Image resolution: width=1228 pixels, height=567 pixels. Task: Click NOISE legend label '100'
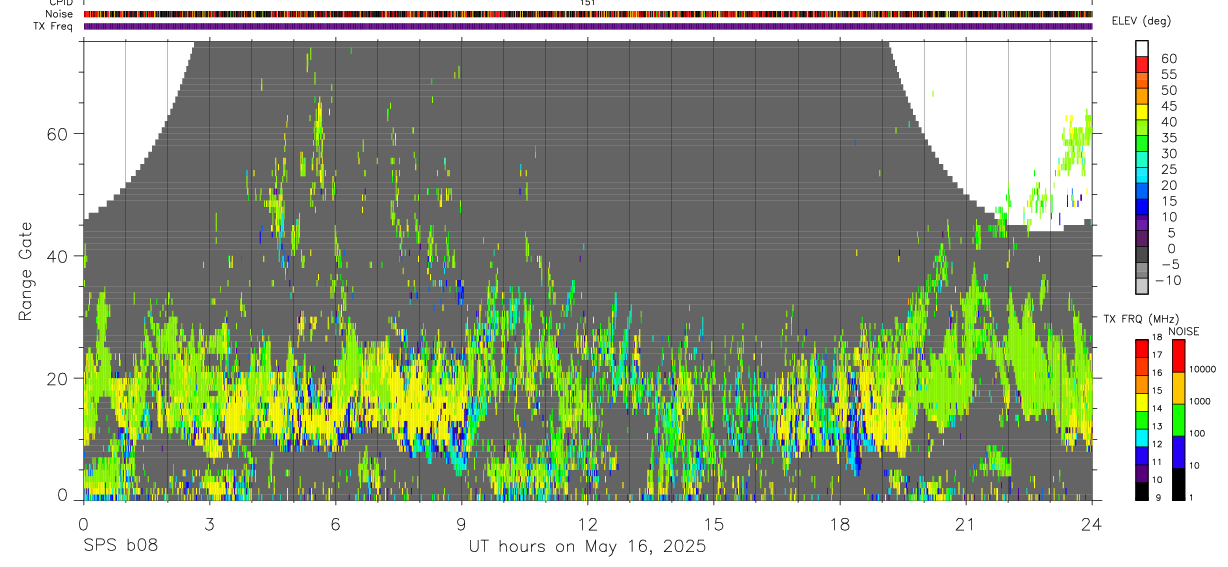coord(1197,433)
